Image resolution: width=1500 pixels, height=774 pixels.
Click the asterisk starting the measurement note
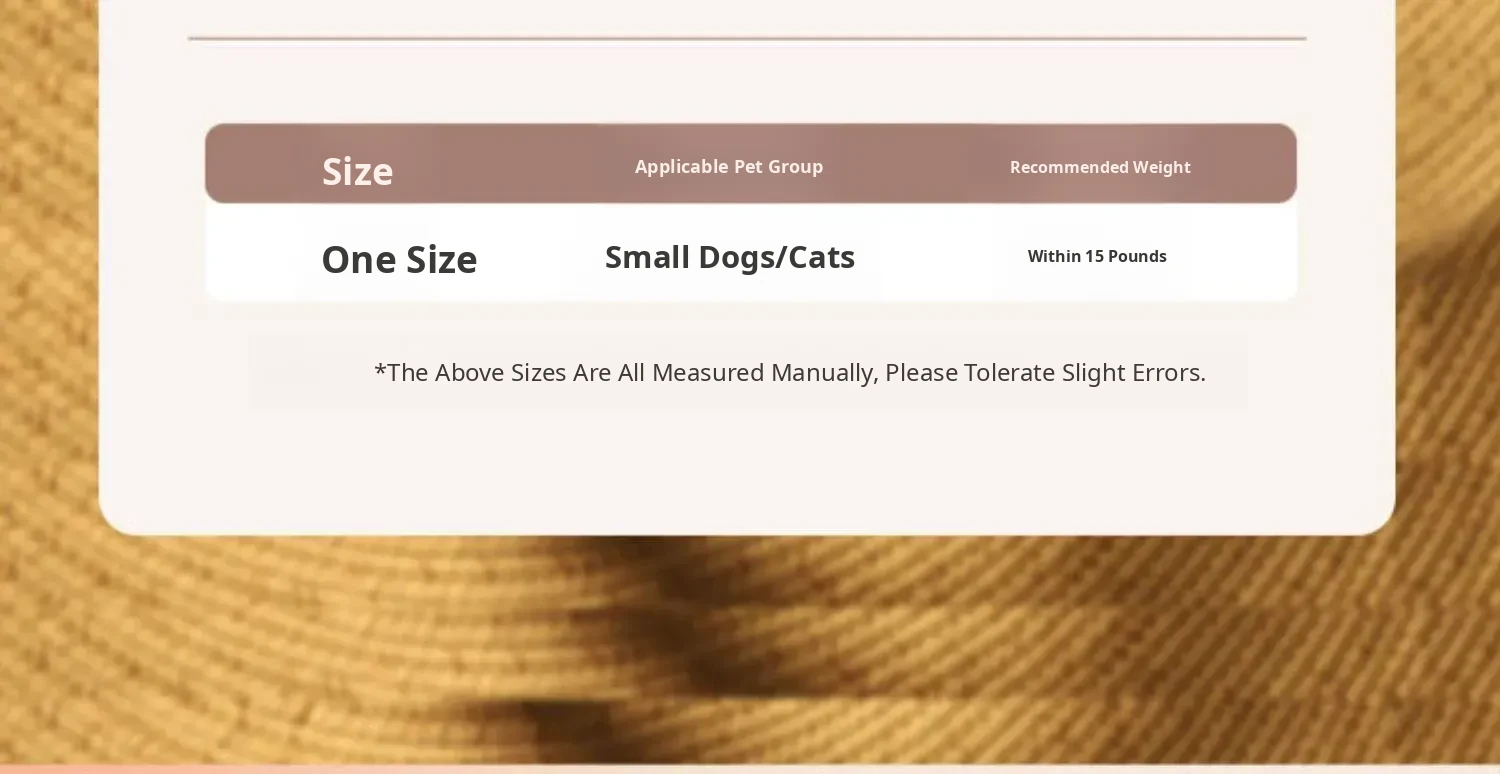pos(380,370)
